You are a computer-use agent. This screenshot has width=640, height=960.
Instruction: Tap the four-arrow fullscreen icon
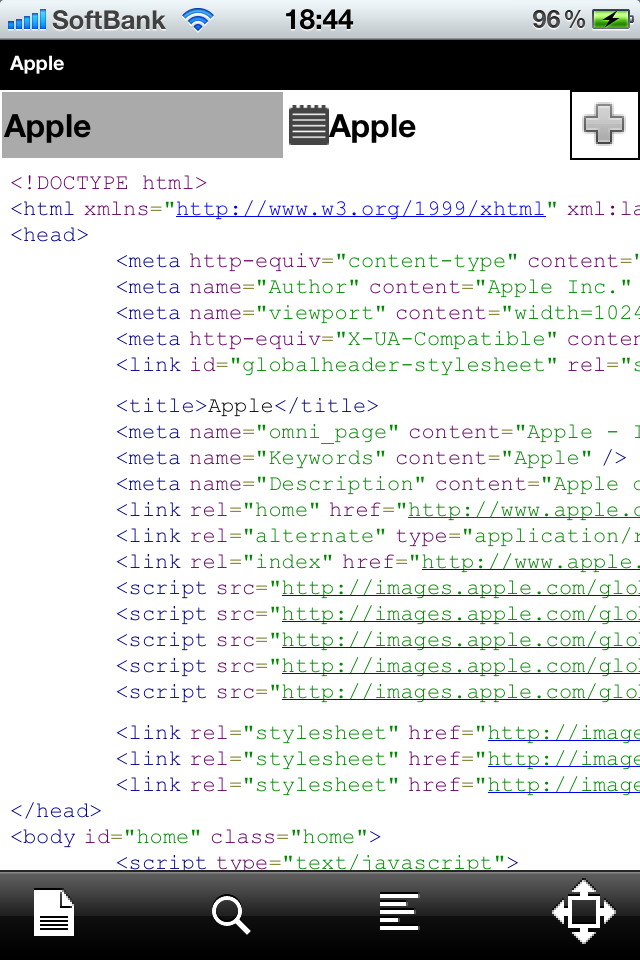tap(584, 912)
